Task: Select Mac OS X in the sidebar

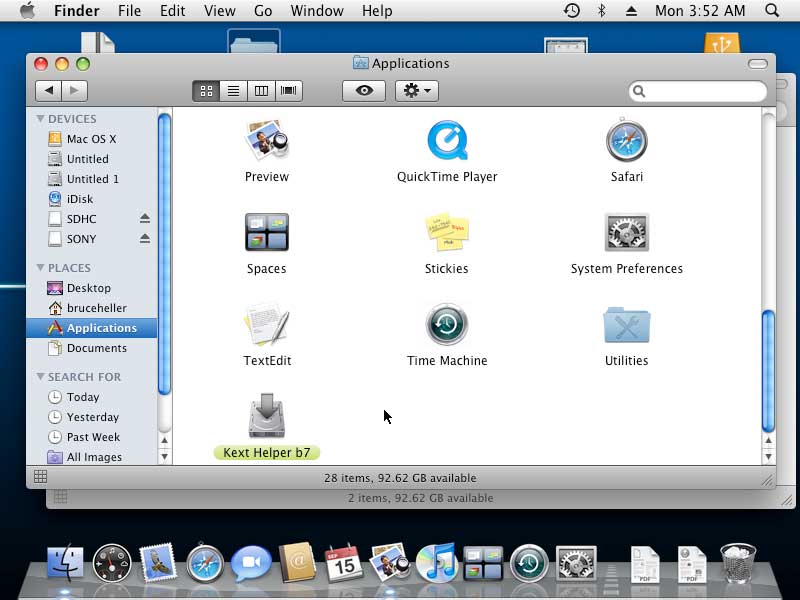Action: tap(92, 139)
